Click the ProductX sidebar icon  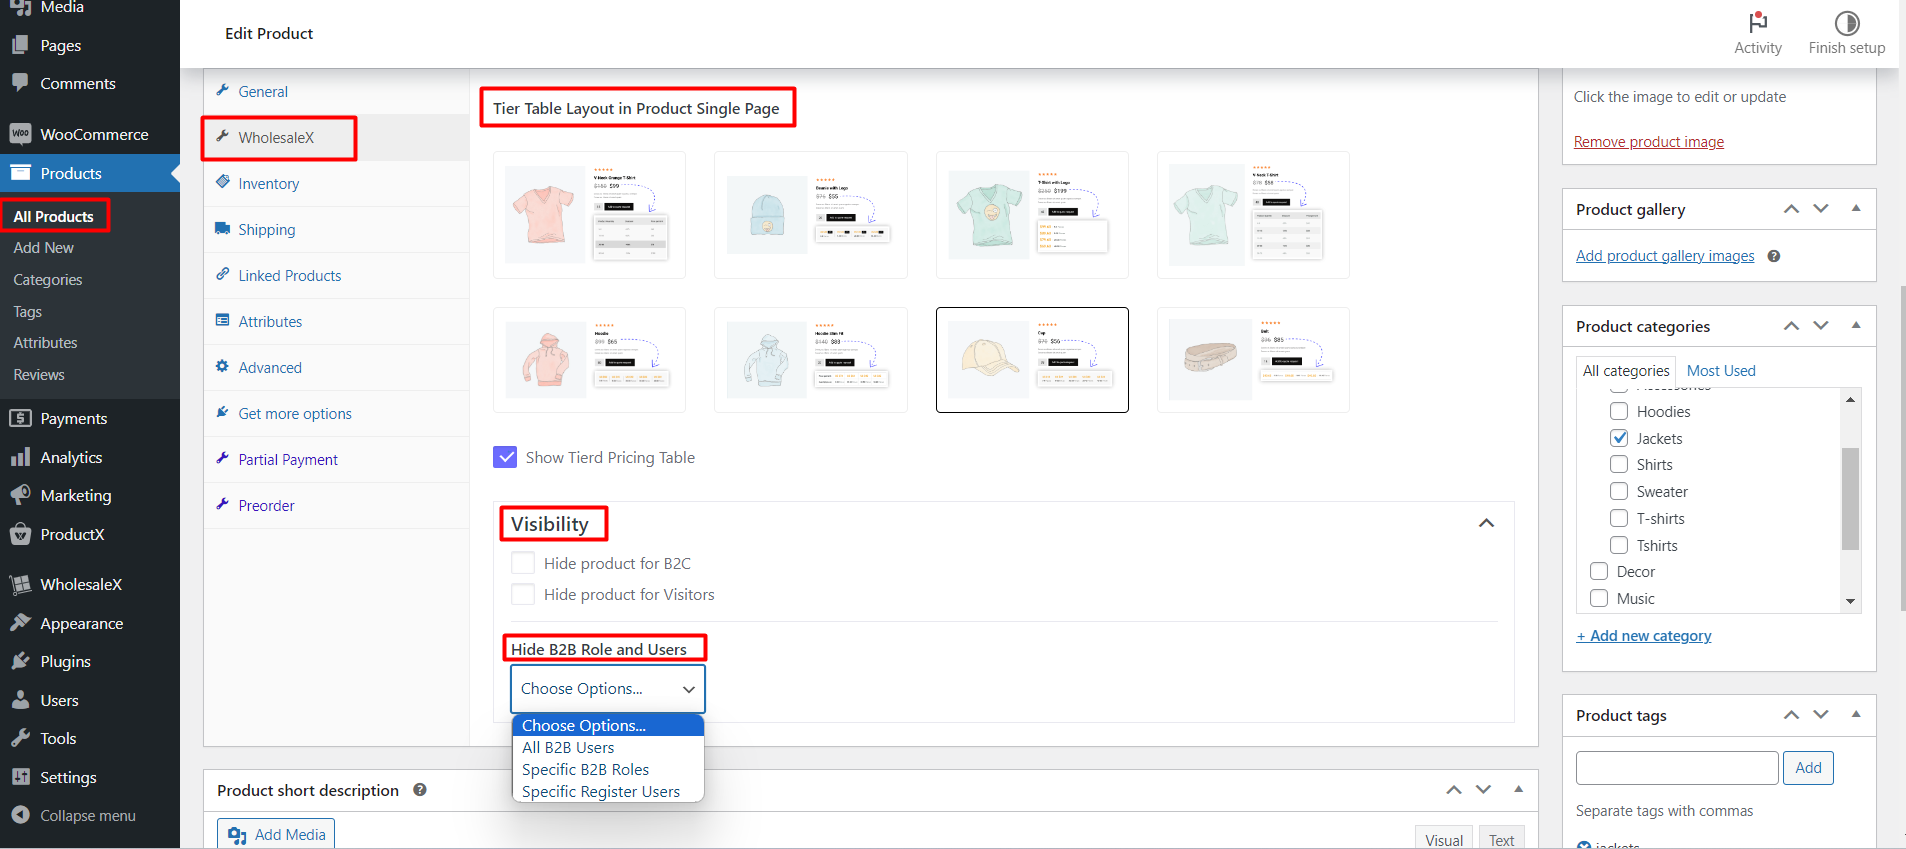point(20,534)
